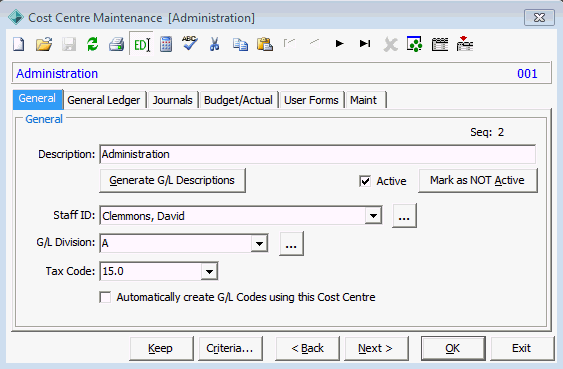Enable Automatically create G/L Codes checkbox
Screen dimensions: 563x369
tap(105, 297)
